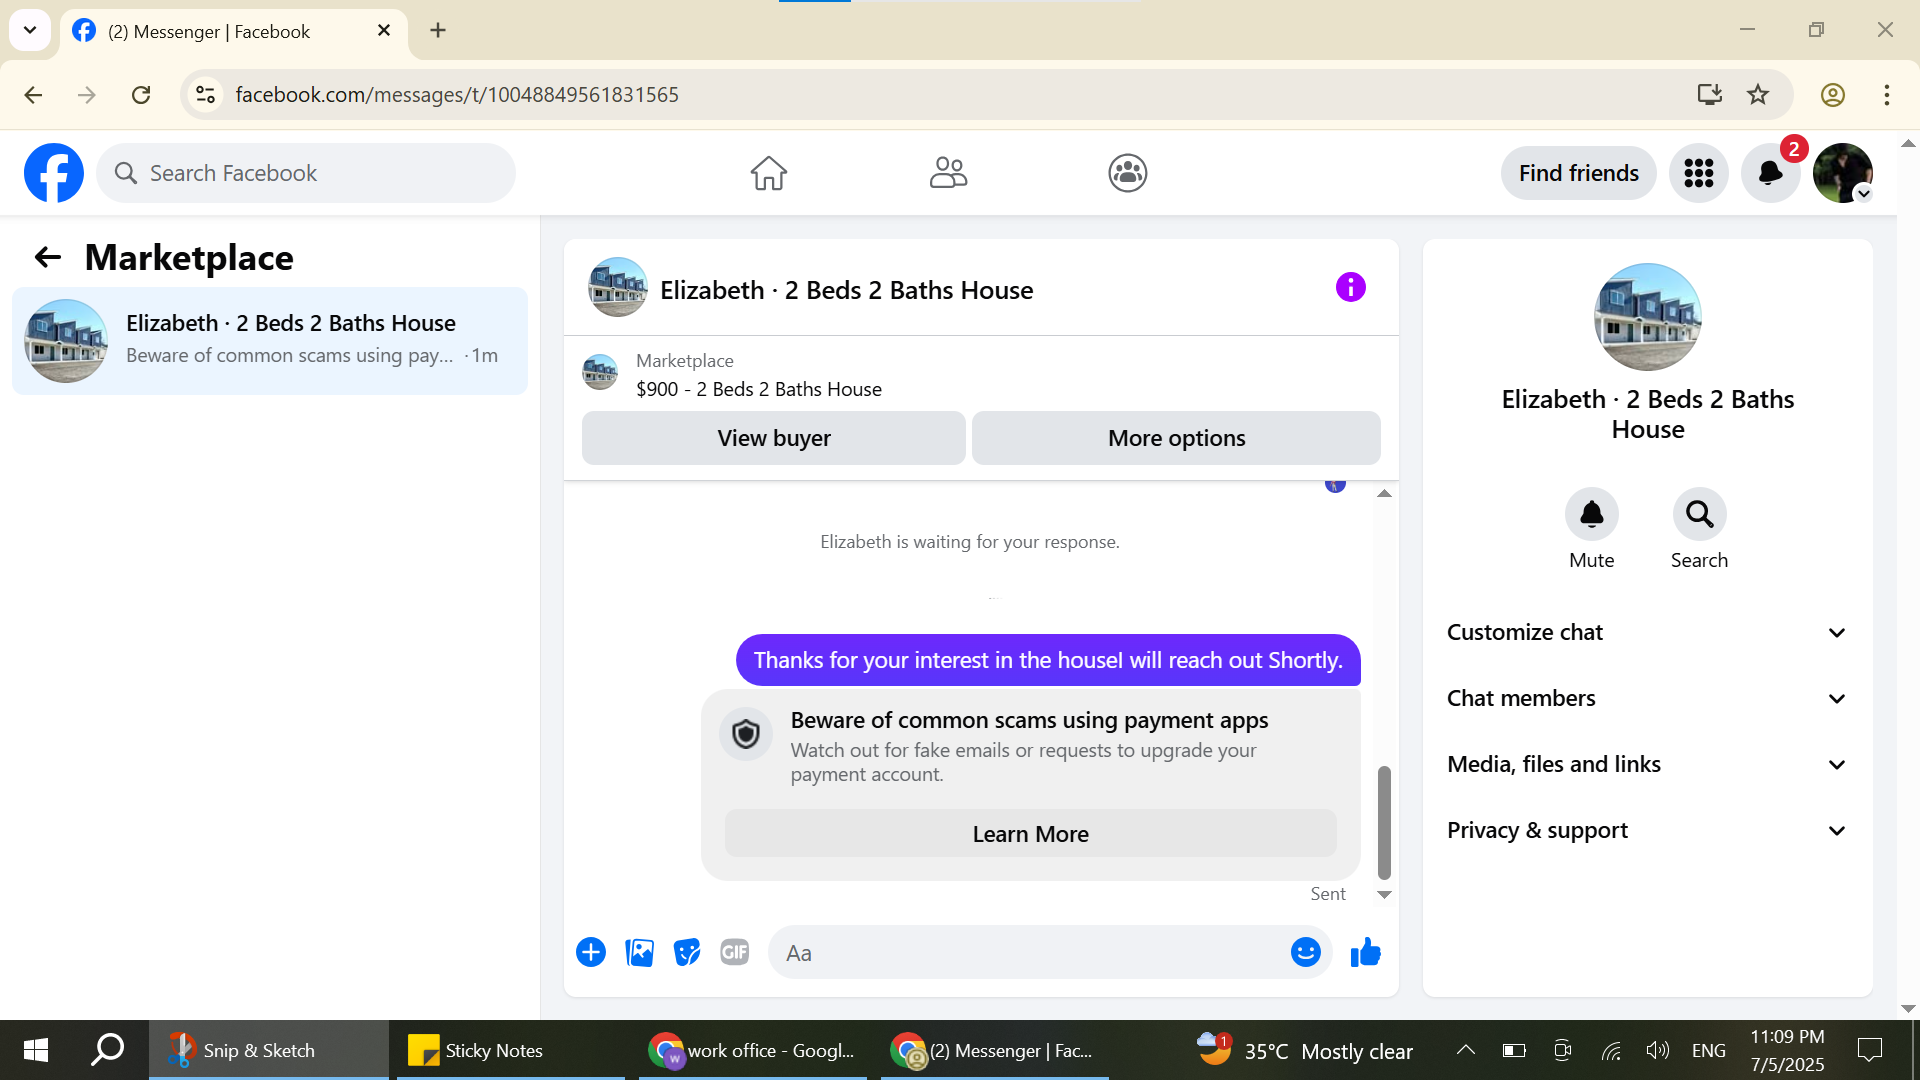The width and height of the screenshot is (1920, 1080).
Task: Click the Aa message input field
Action: [1030, 953]
